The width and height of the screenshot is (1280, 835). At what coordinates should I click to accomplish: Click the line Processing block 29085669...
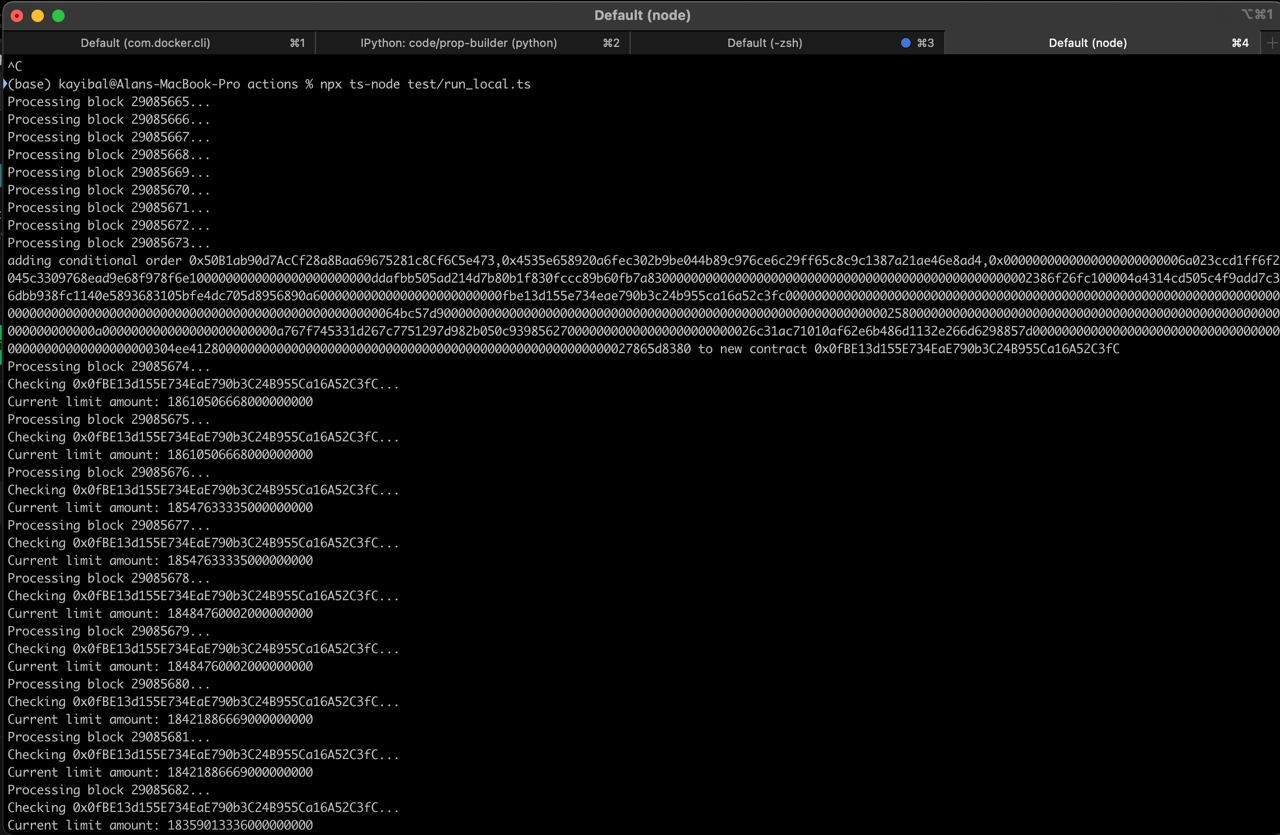[x=109, y=172]
